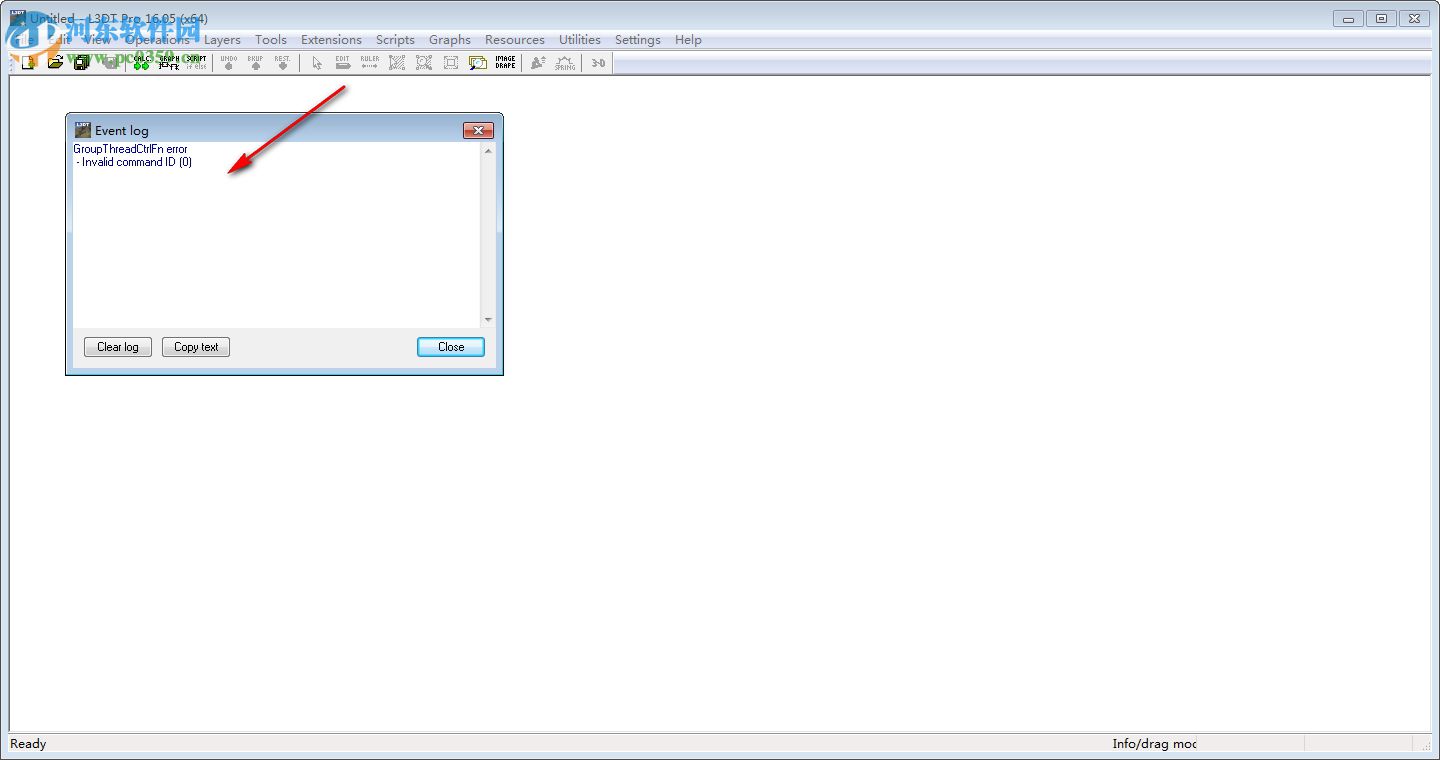Open the Tools menu
Image resolution: width=1440 pixels, height=760 pixels.
point(271,40)
